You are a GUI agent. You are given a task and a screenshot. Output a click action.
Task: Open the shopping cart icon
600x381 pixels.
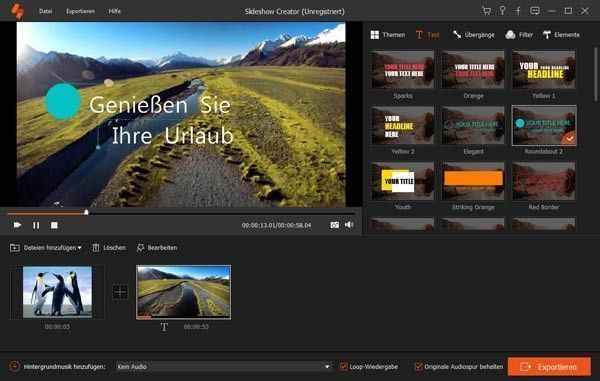tap(486, 11)
